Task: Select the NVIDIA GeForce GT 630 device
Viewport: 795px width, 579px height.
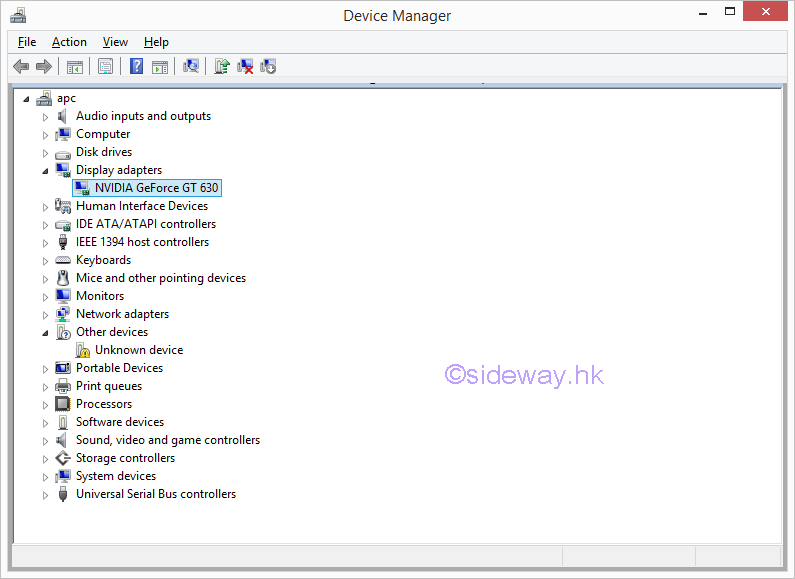Action: click(x=156, y=188)
